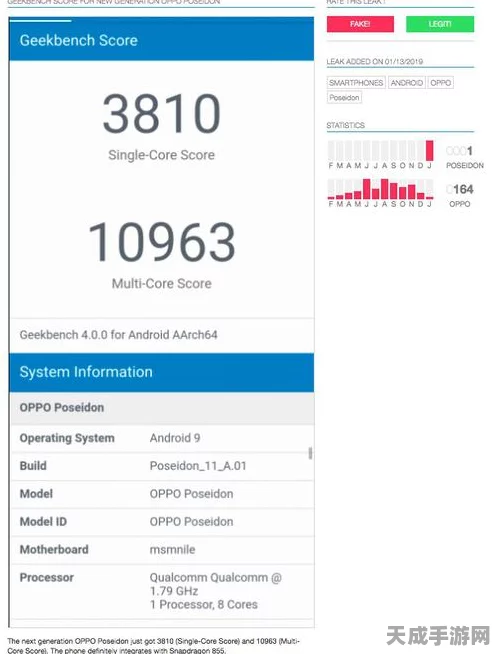Click the Single-Core Score label
The height and width of the screenshot is (654, 496).
click(161, 155)
